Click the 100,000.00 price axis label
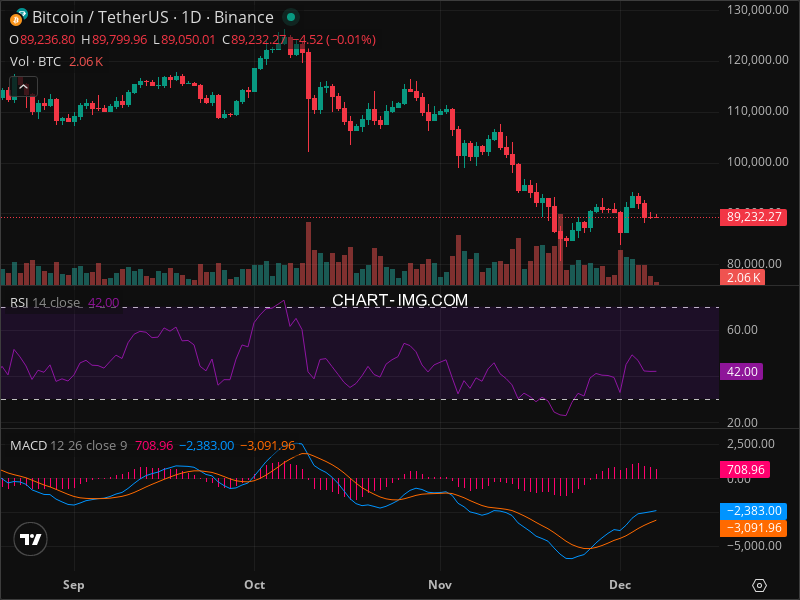This screenshot has height=600, width=800. [756, 162]
